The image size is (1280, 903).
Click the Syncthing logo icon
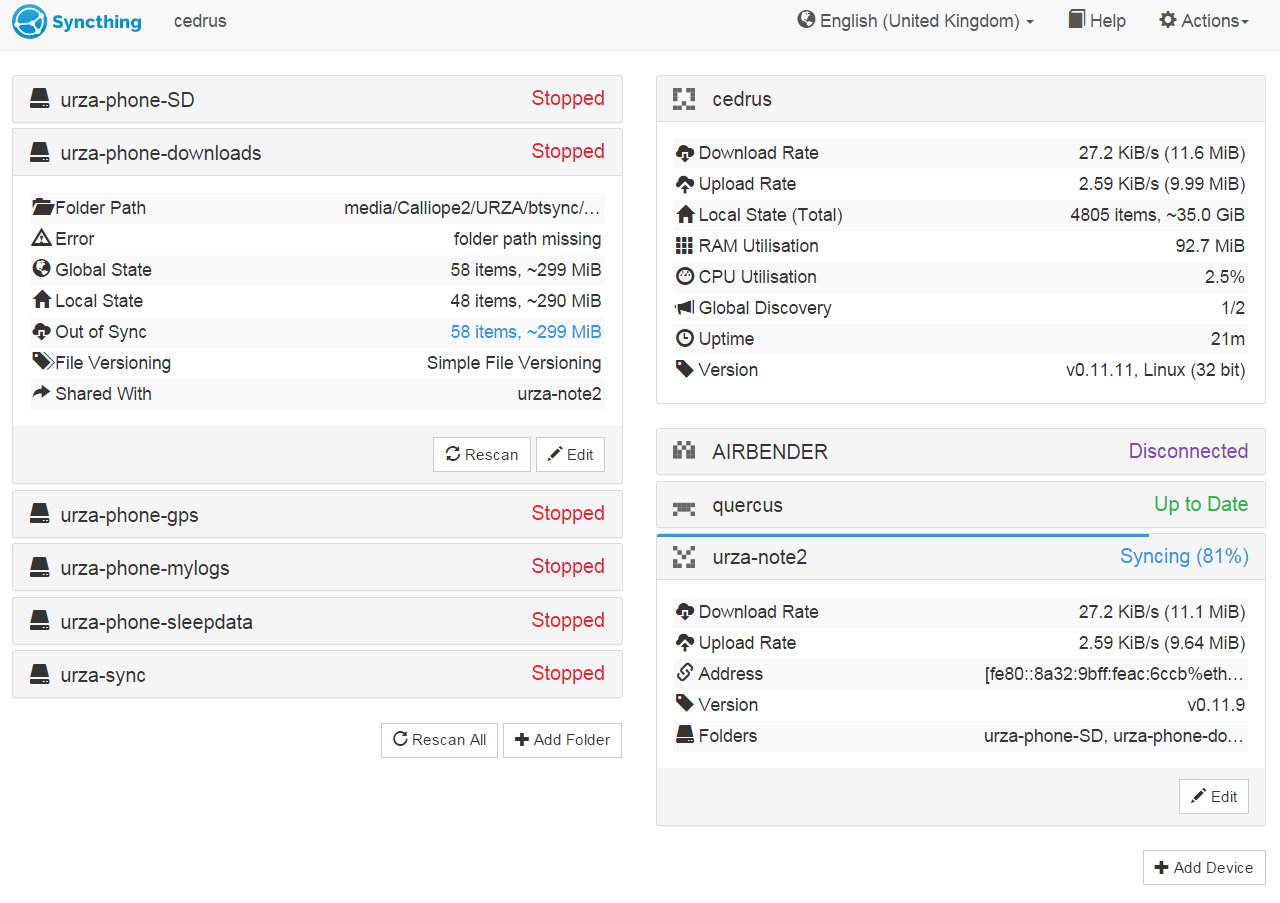click(x=30, y=21)
